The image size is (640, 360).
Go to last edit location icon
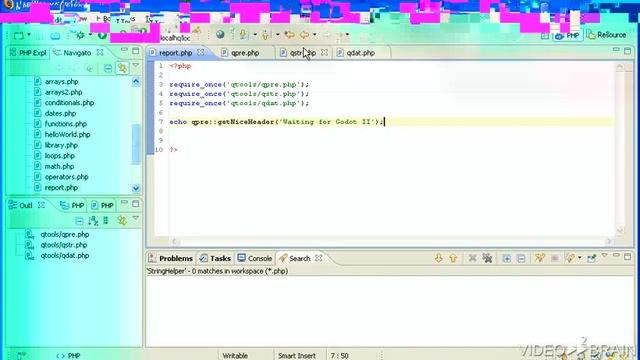[290, 35]
